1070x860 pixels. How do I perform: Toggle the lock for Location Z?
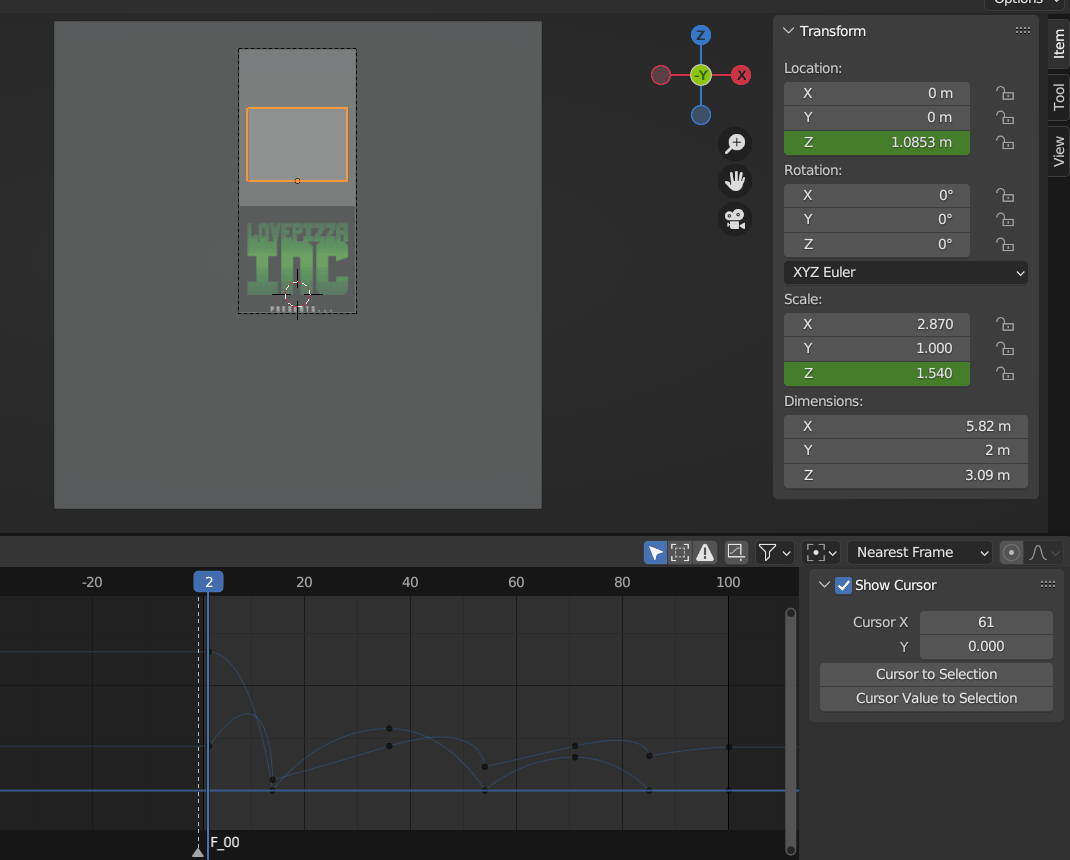(1005, 143)
